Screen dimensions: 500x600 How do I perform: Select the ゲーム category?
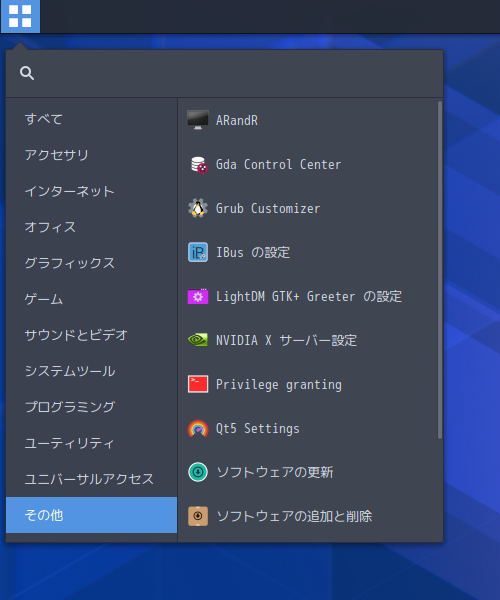click(91, 299)
